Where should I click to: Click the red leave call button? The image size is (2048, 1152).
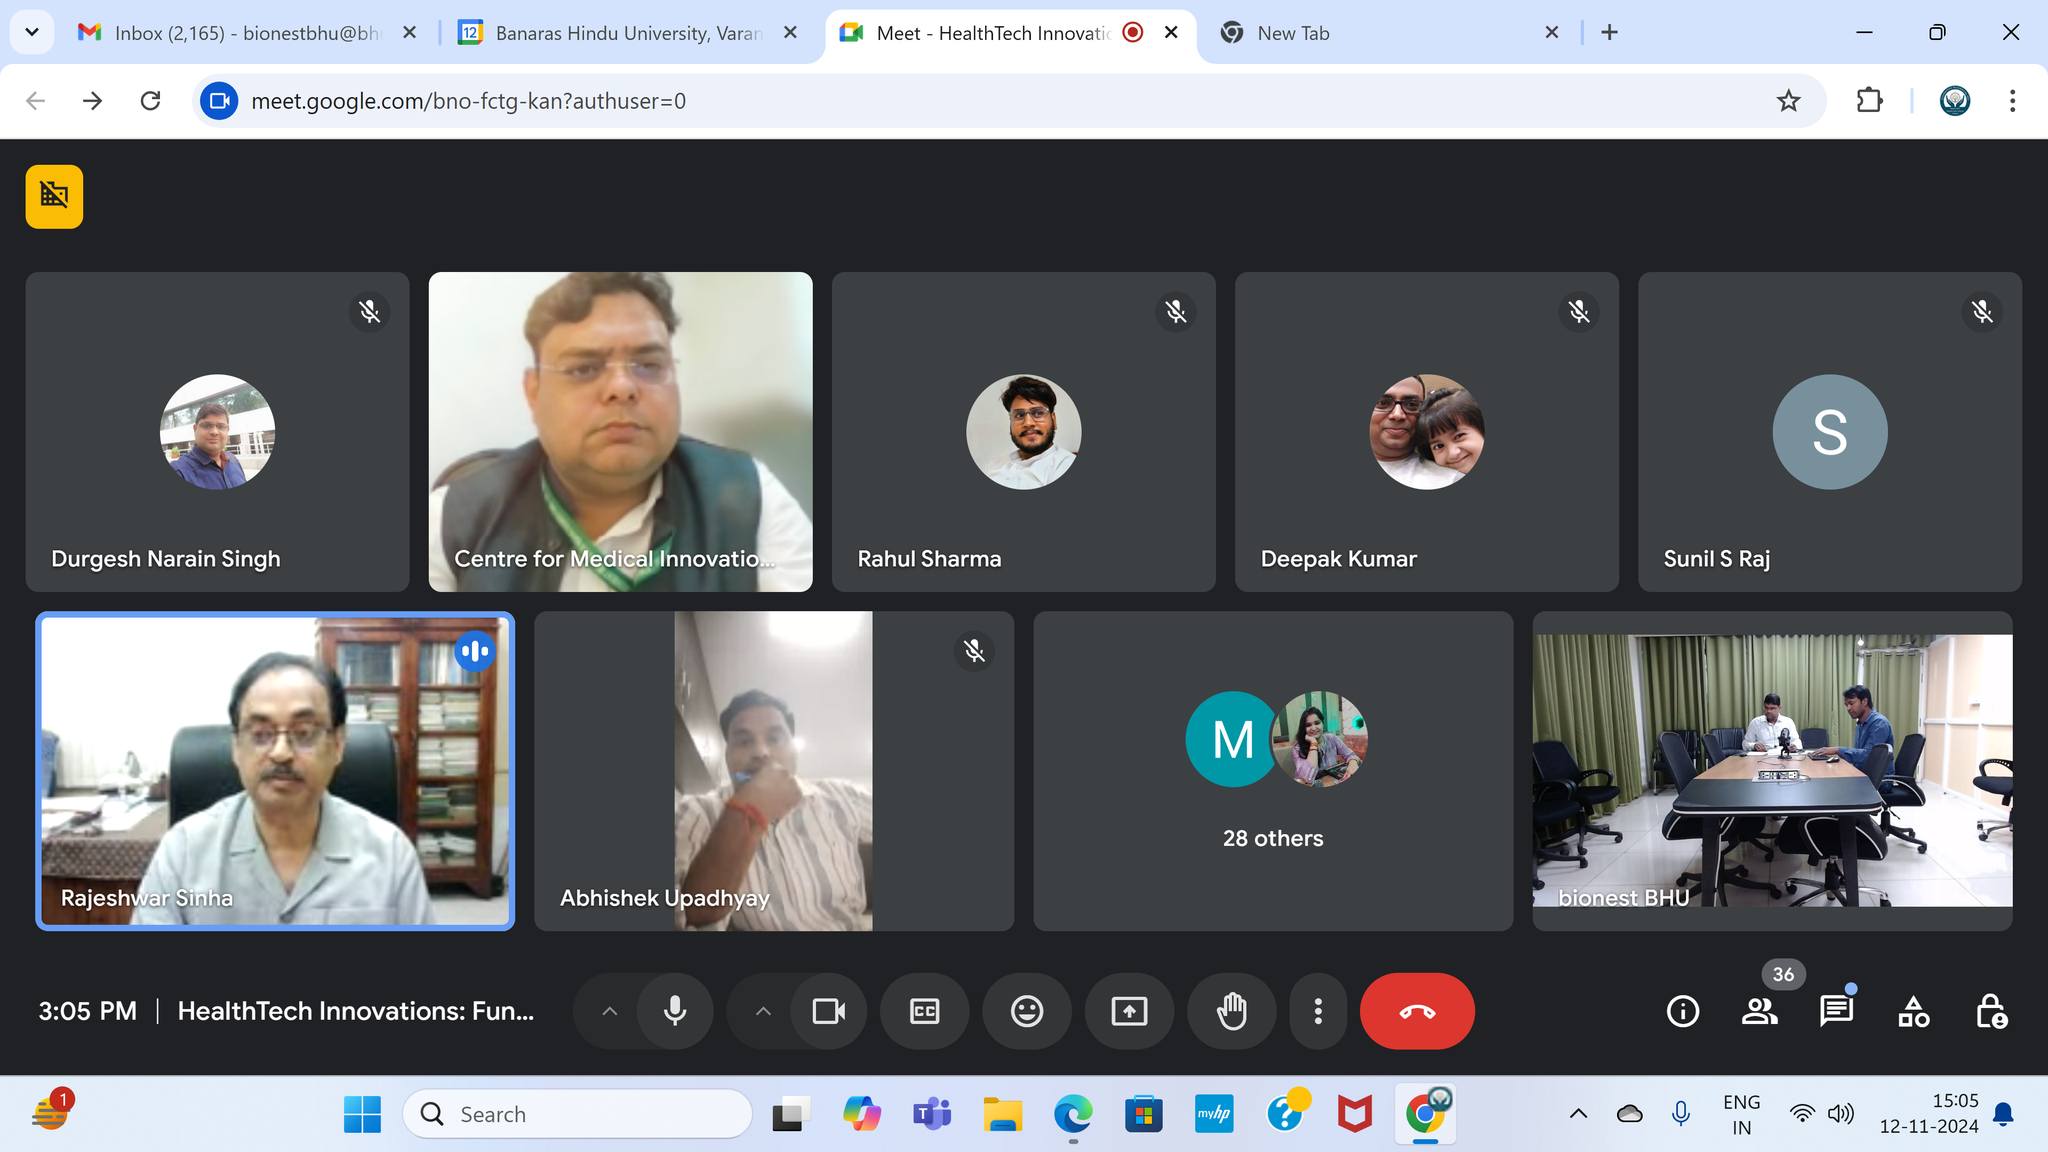(x=1416, y=1011)
